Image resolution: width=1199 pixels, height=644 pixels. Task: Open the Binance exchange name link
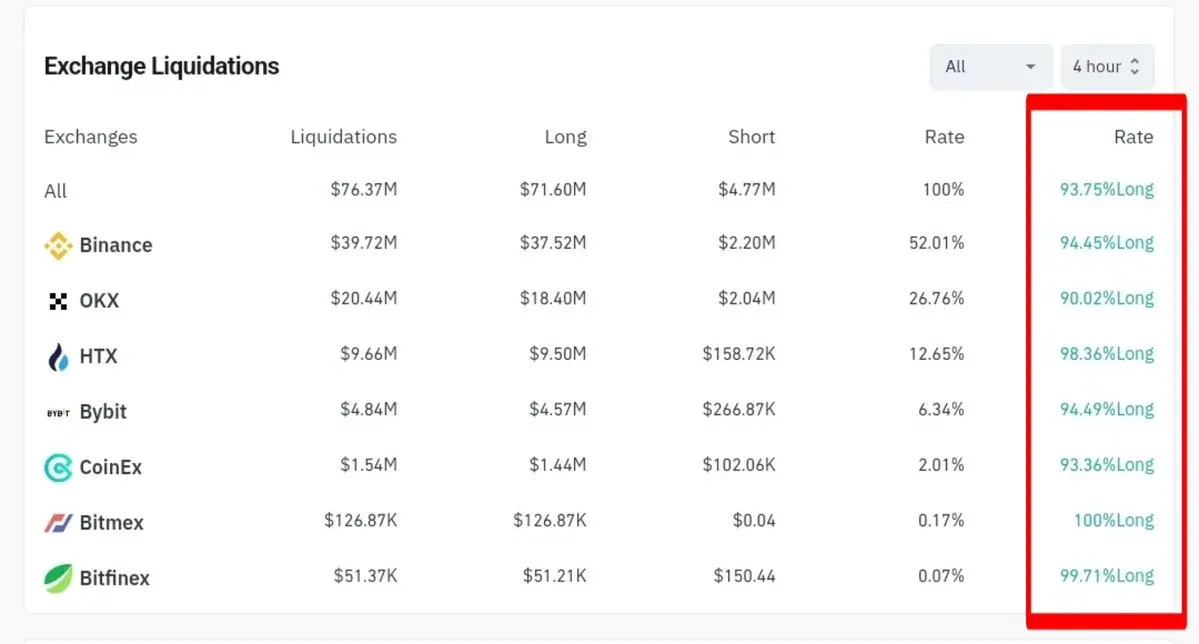(x=116, y=246)
